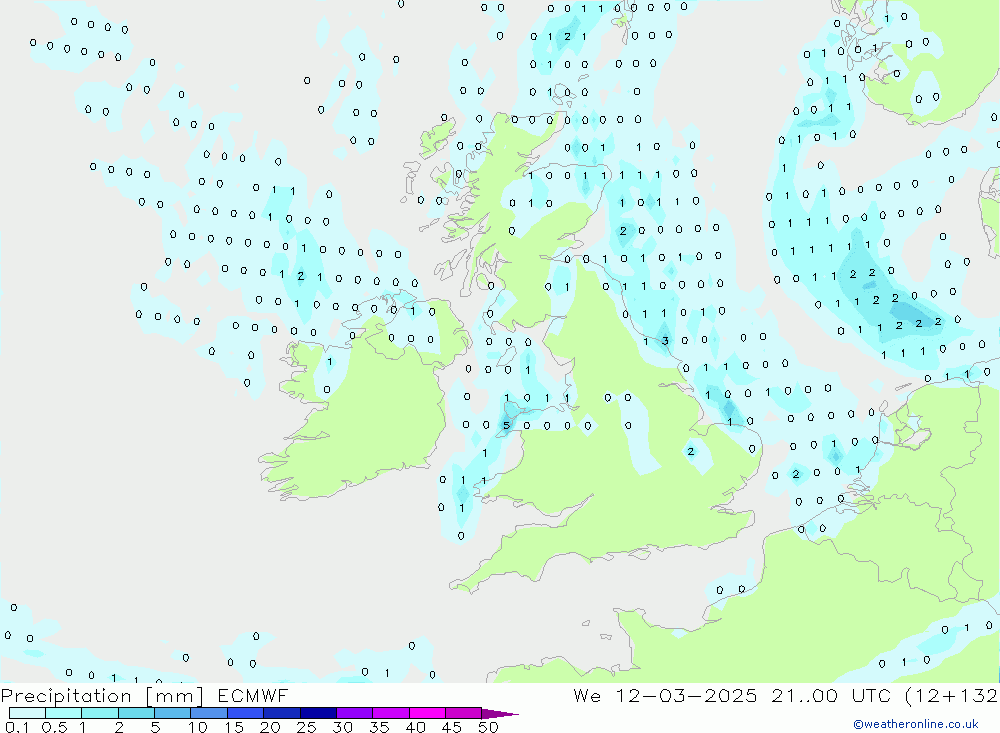
Task: Click the "0.1" legend scale label
Action: click(17, 727)
